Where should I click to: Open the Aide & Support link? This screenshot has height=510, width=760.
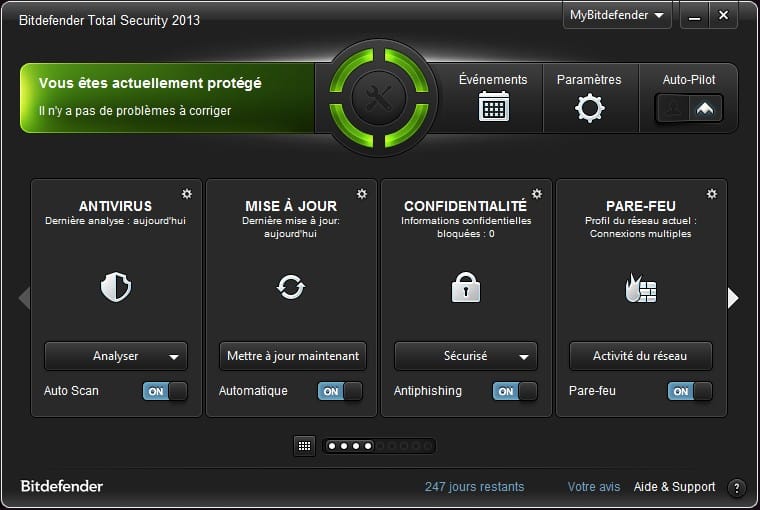[674, 487]
